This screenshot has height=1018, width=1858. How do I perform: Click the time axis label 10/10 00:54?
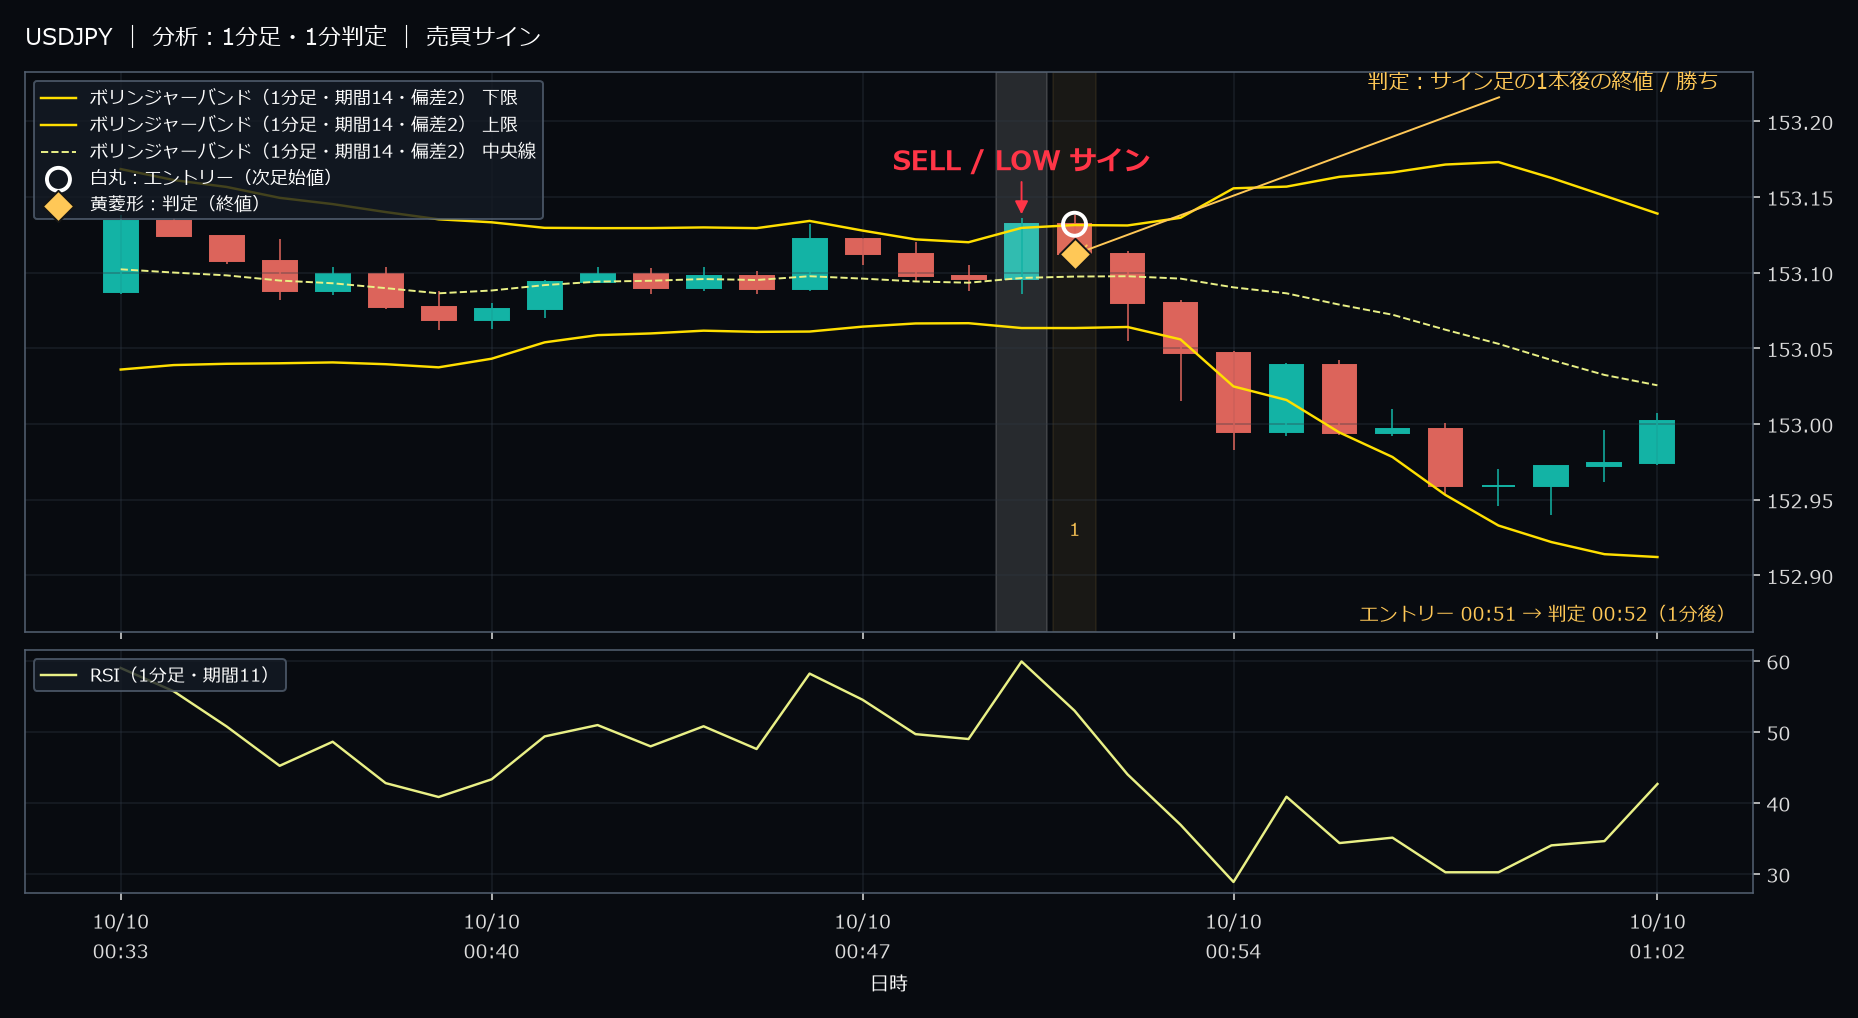(x=1234, y=936)
